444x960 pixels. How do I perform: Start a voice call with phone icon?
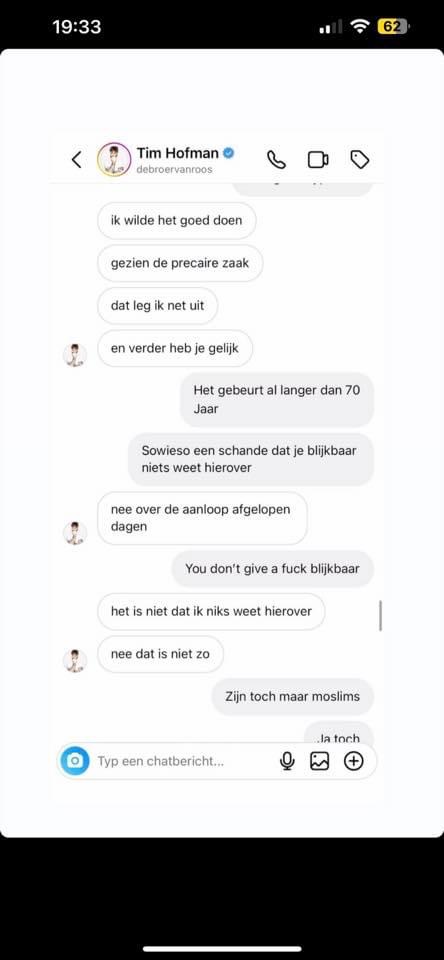coord(276,160)
